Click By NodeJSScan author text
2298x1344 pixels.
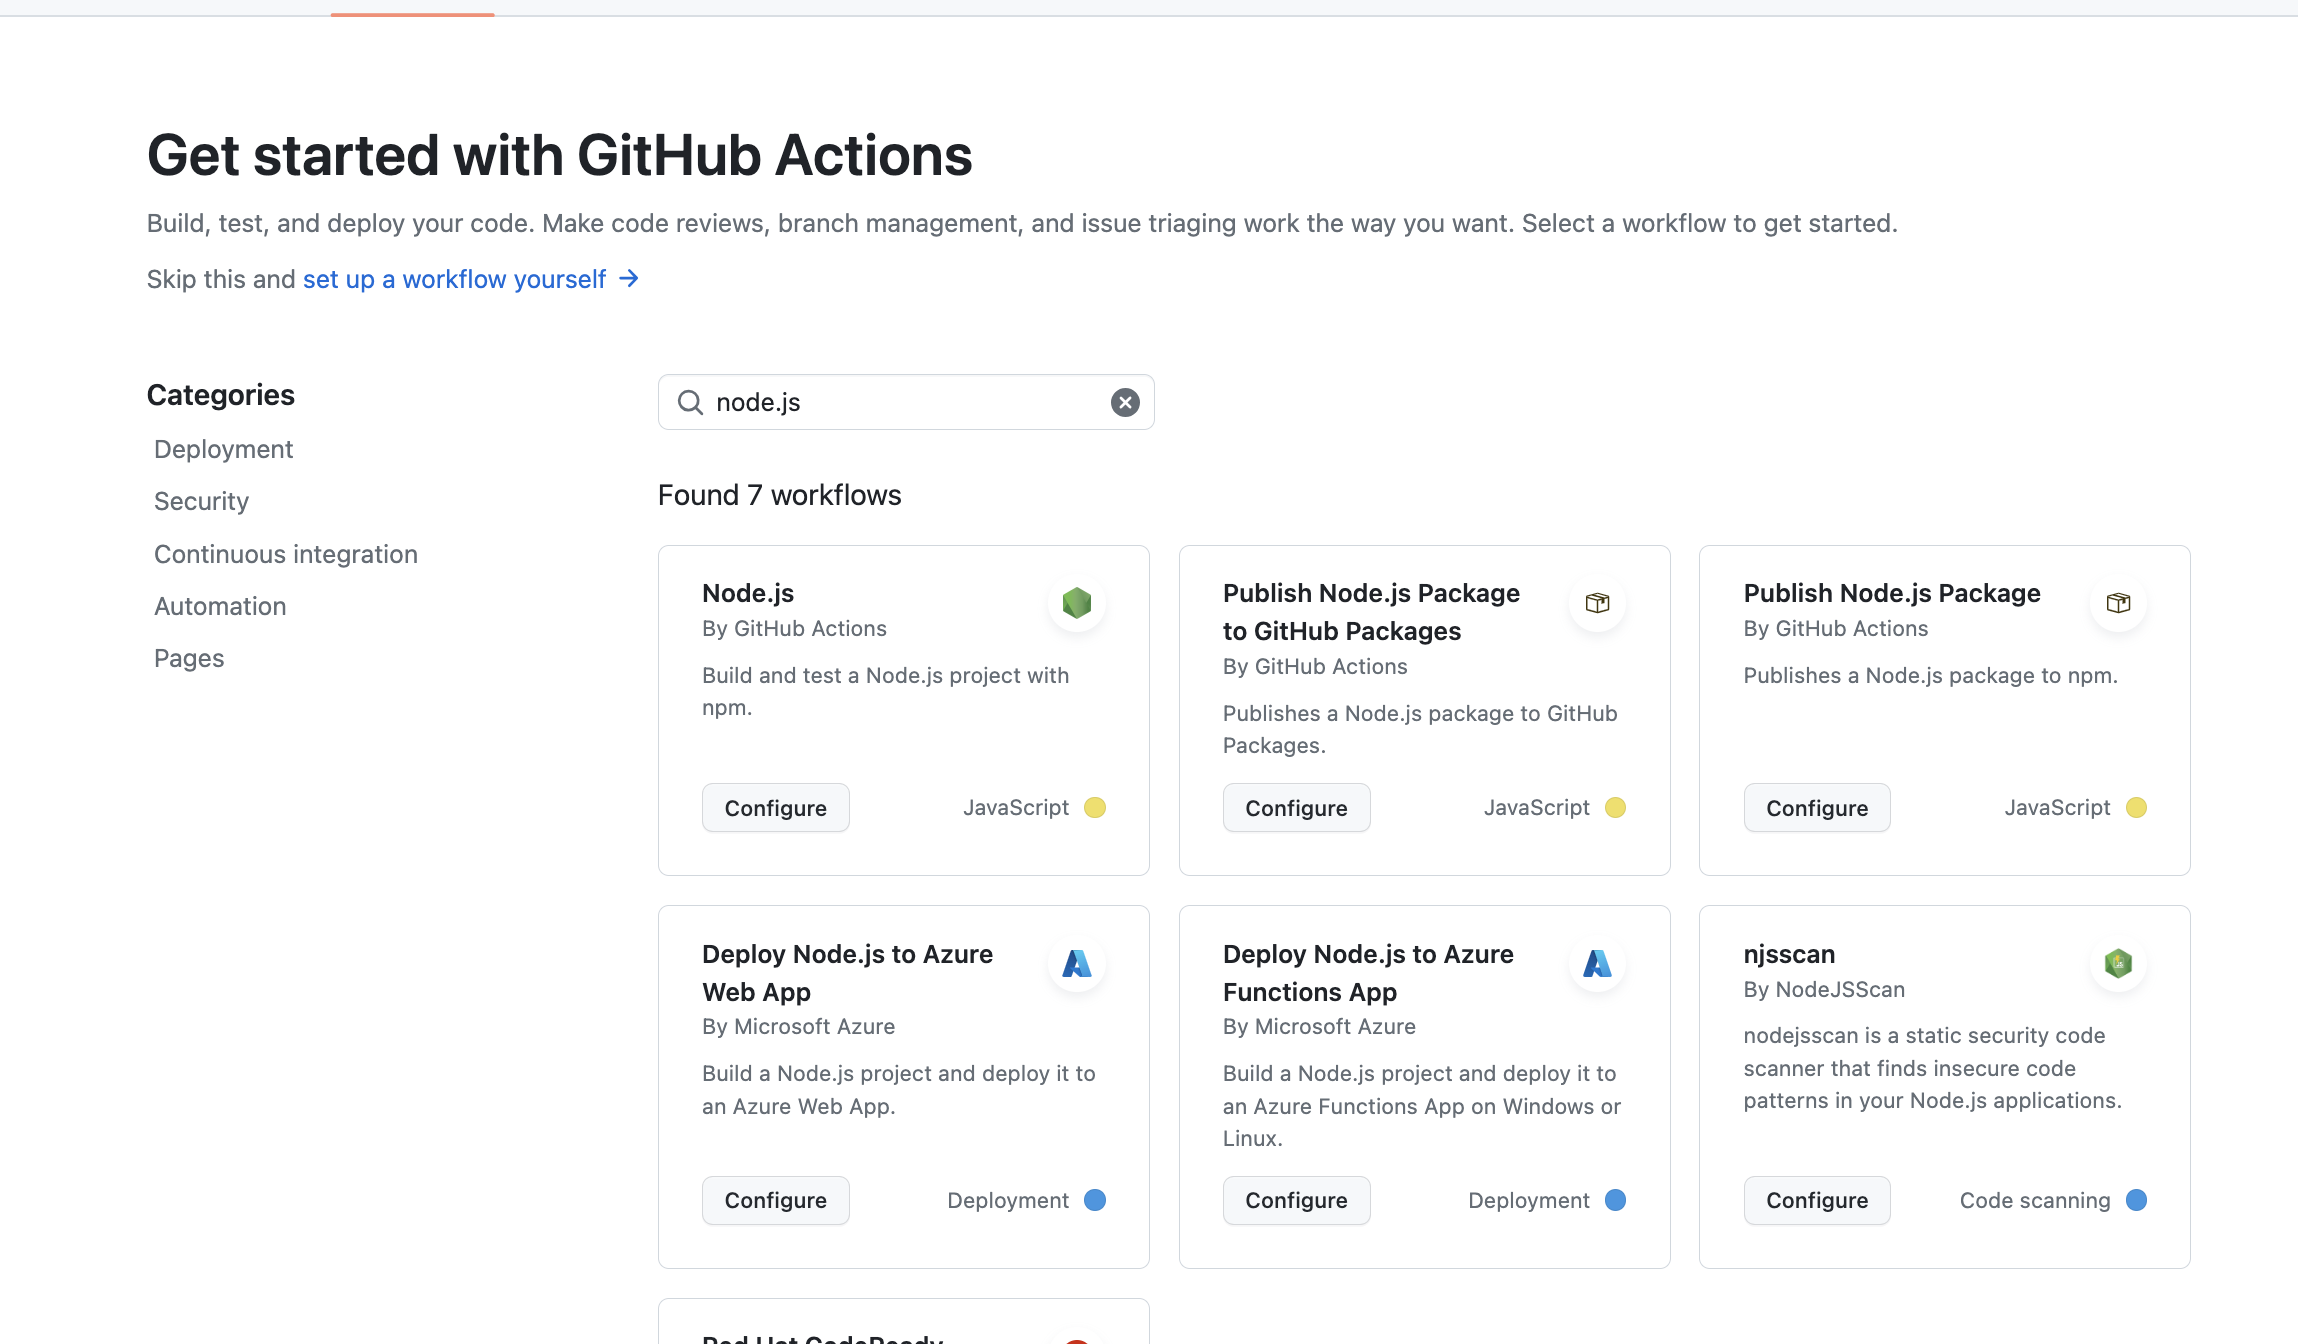tap(1824, 989)
